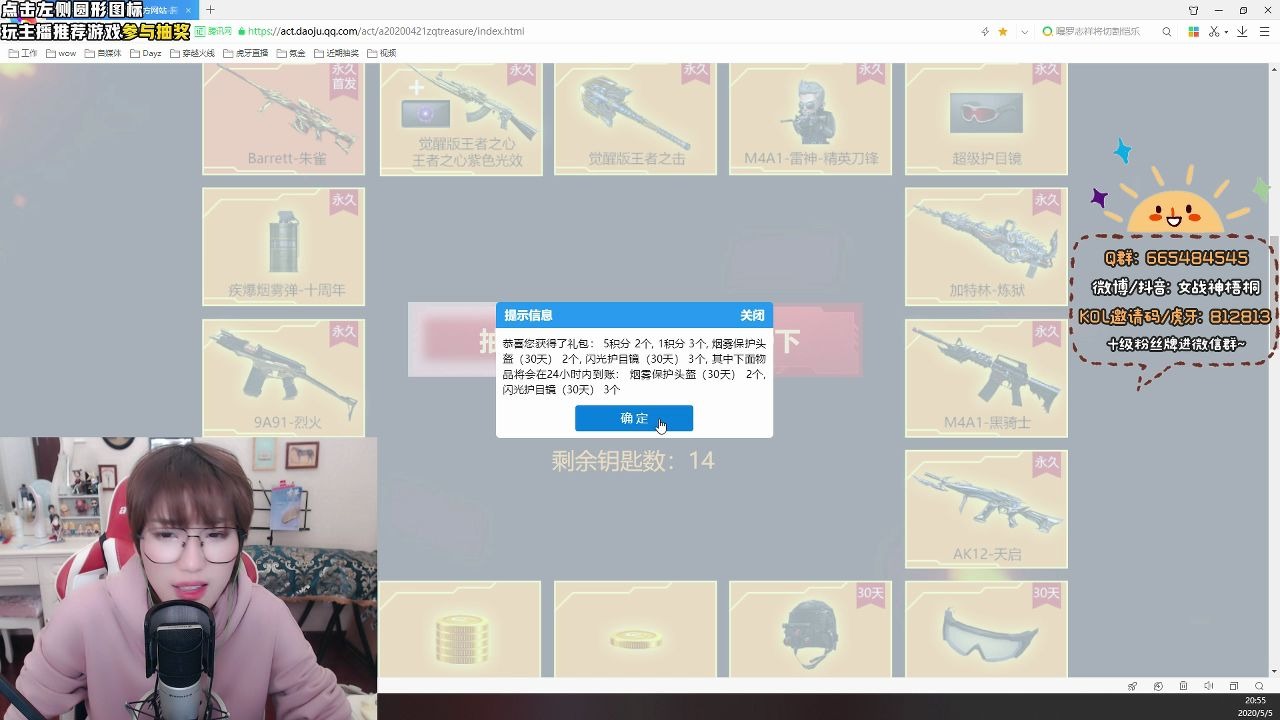
Task: Select the M4A1-雷神-精英刀锋 prize card
Action: click(x=810, y=118)
